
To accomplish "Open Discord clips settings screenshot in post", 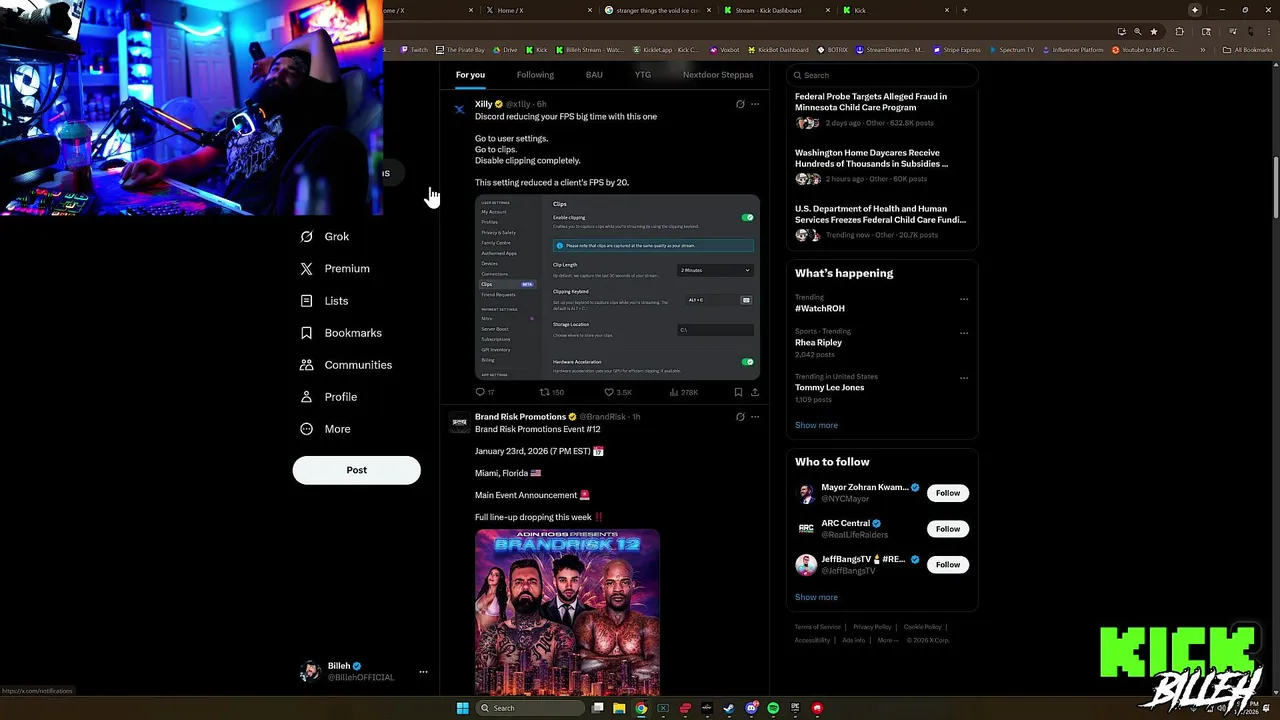I will point(617,287).
